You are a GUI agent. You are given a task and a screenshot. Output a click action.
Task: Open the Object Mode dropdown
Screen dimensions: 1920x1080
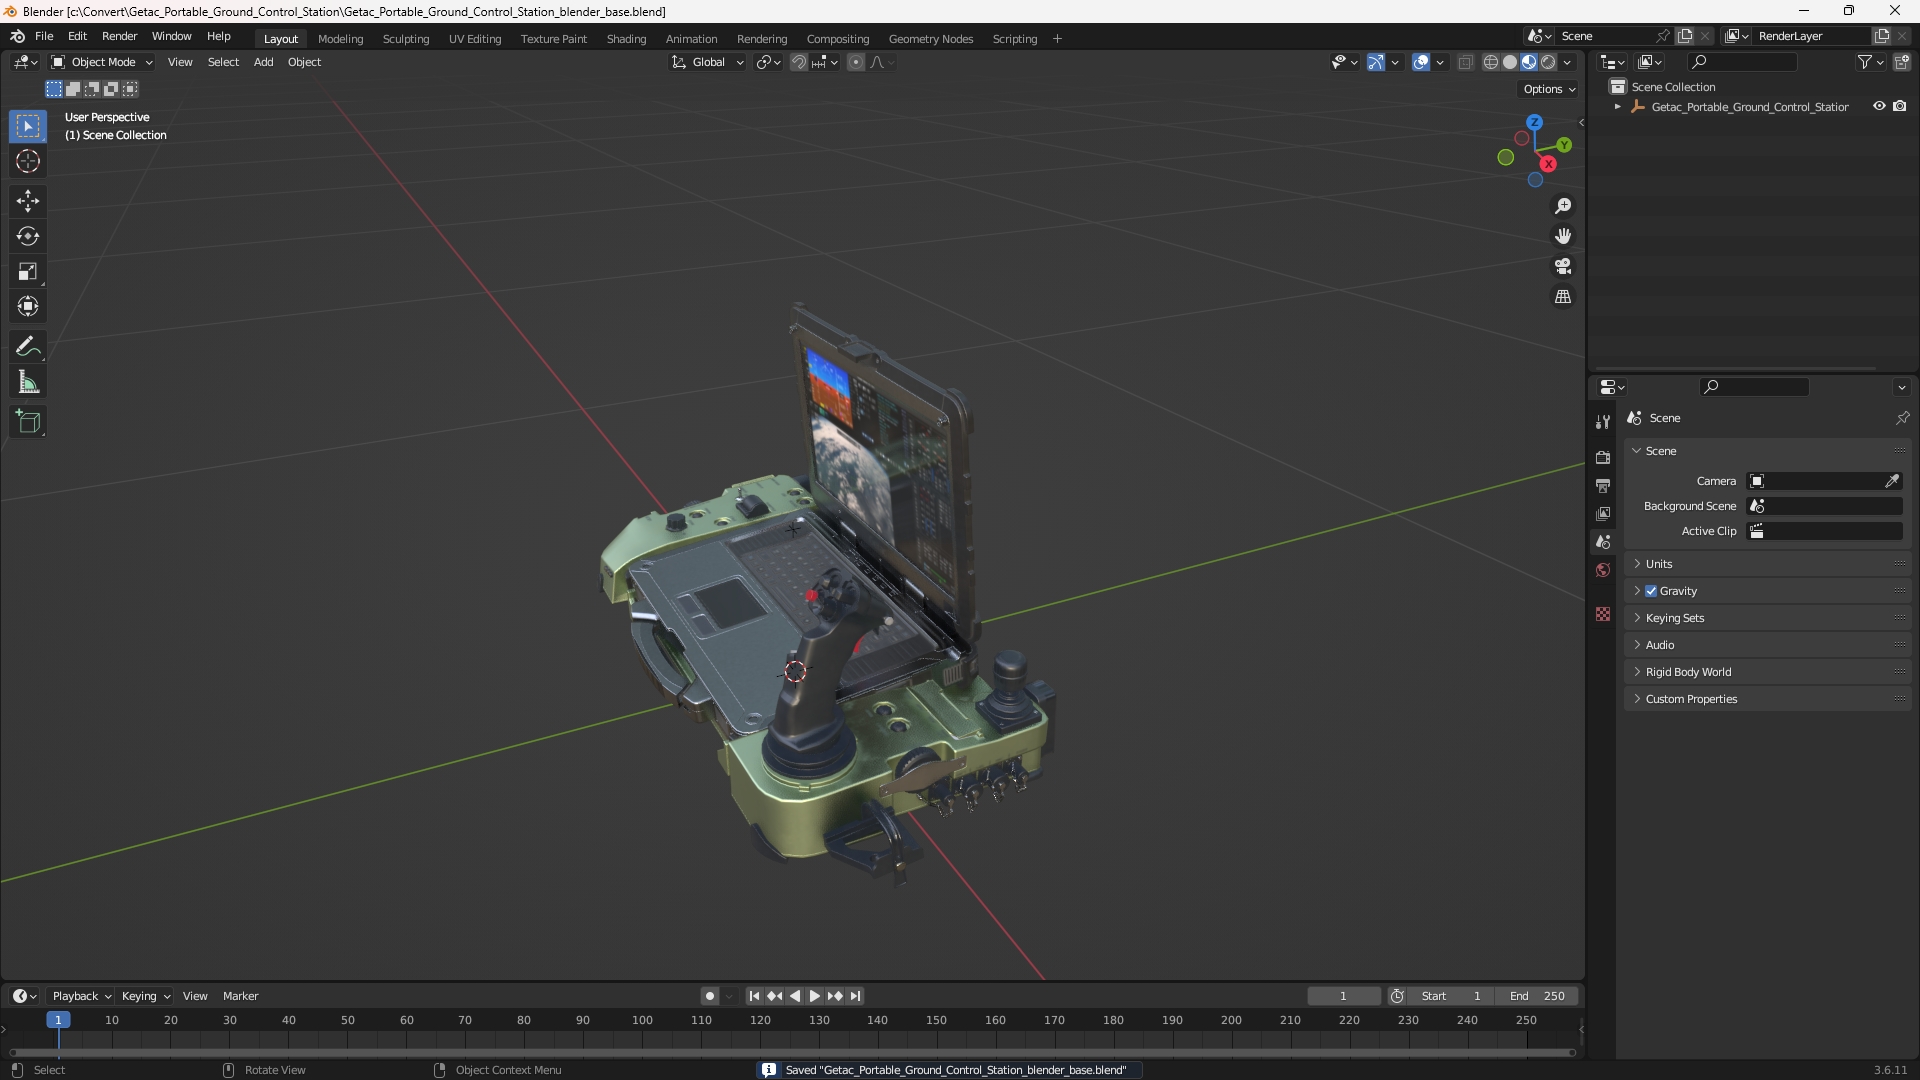pyautogui.click(x=102, y=62)
